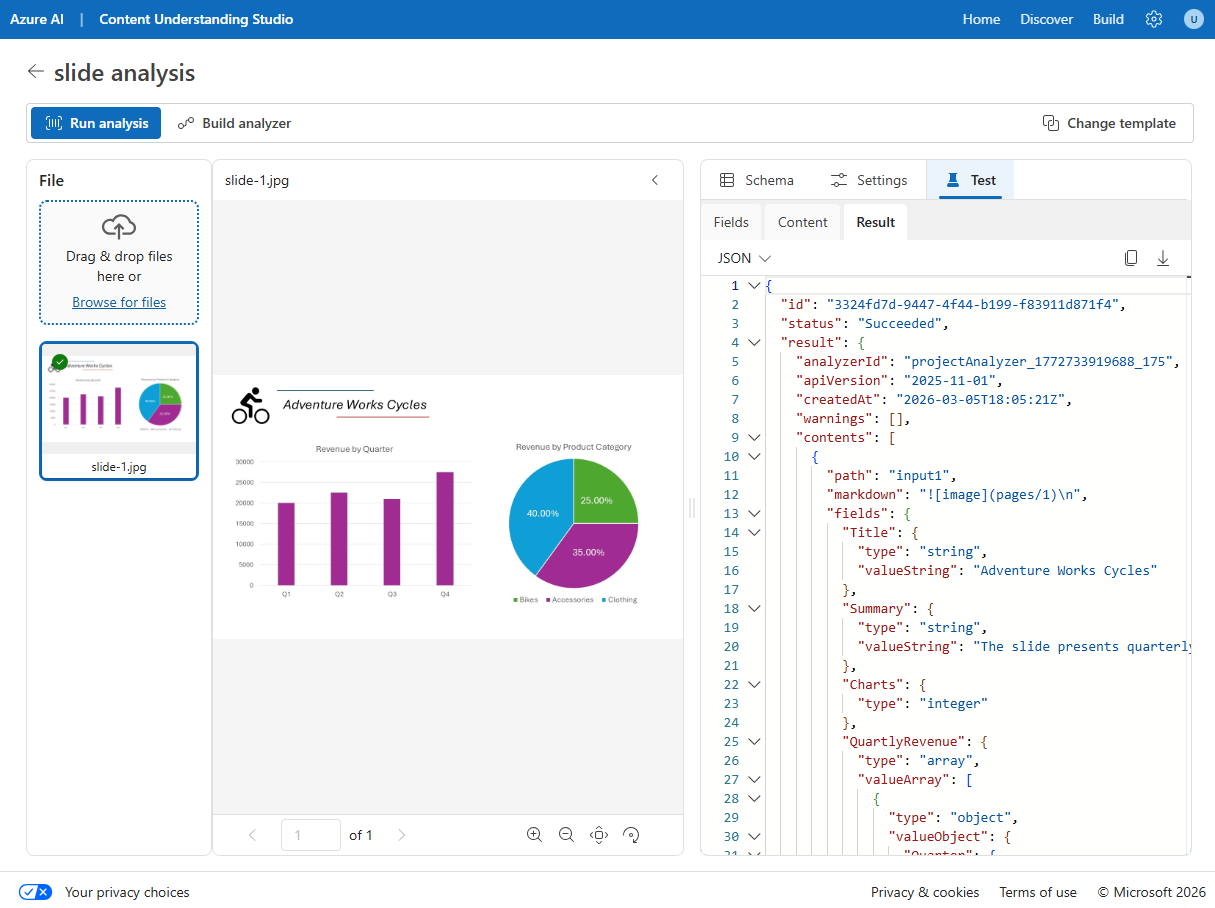Open the Browse for files link
This screenshot has width=1215, height=908.
[x=118, y=301]
